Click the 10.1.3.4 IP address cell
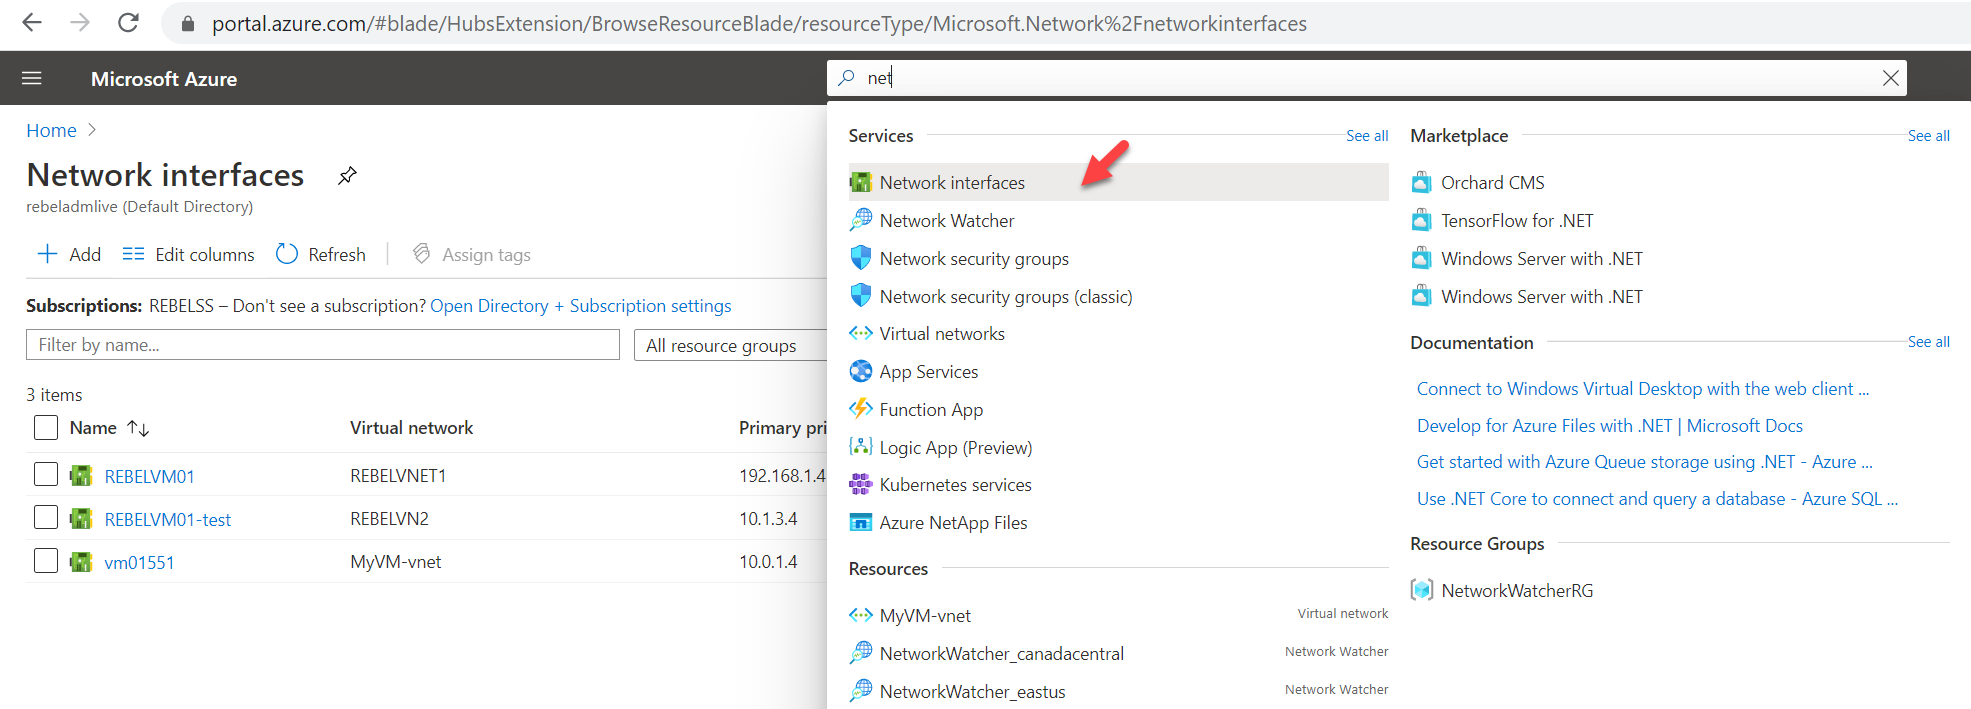The width and height of the screenshot is (1971, 709). [768, 518]
